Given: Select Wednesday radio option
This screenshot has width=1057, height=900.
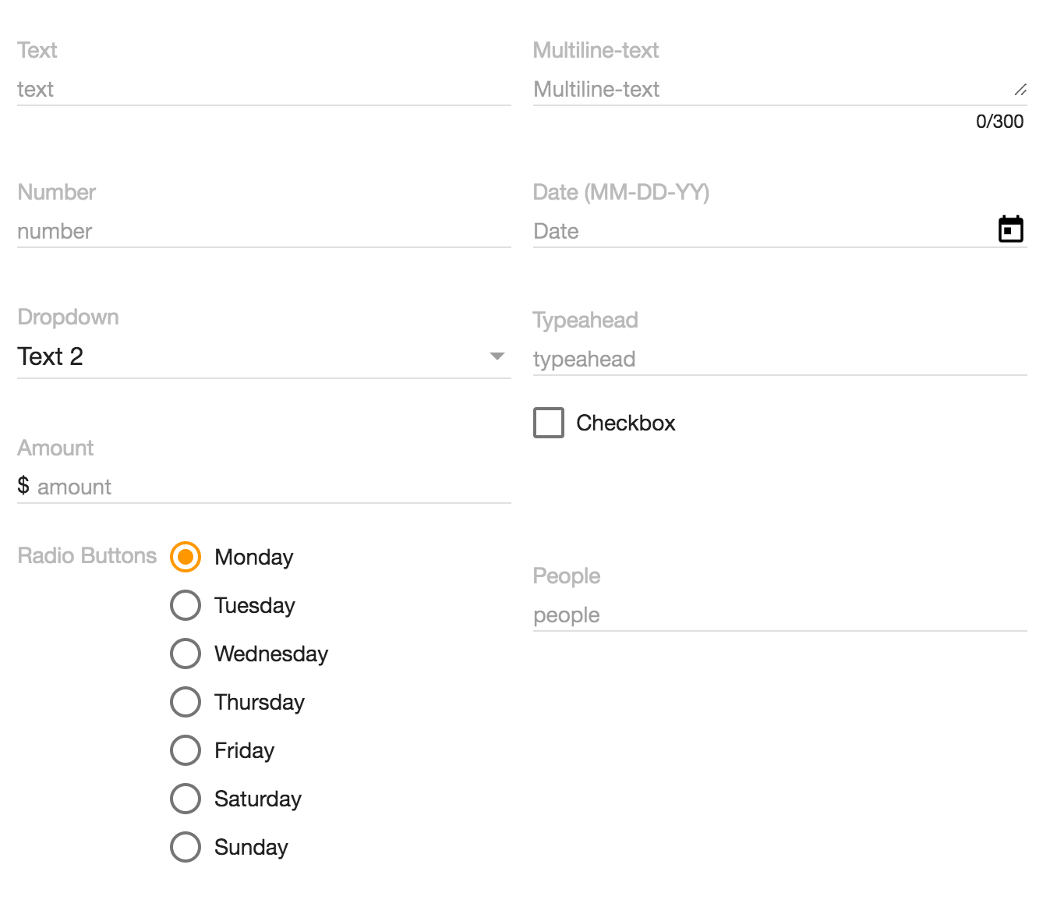Looking at the screenshot, I should [x=185, y=653].
